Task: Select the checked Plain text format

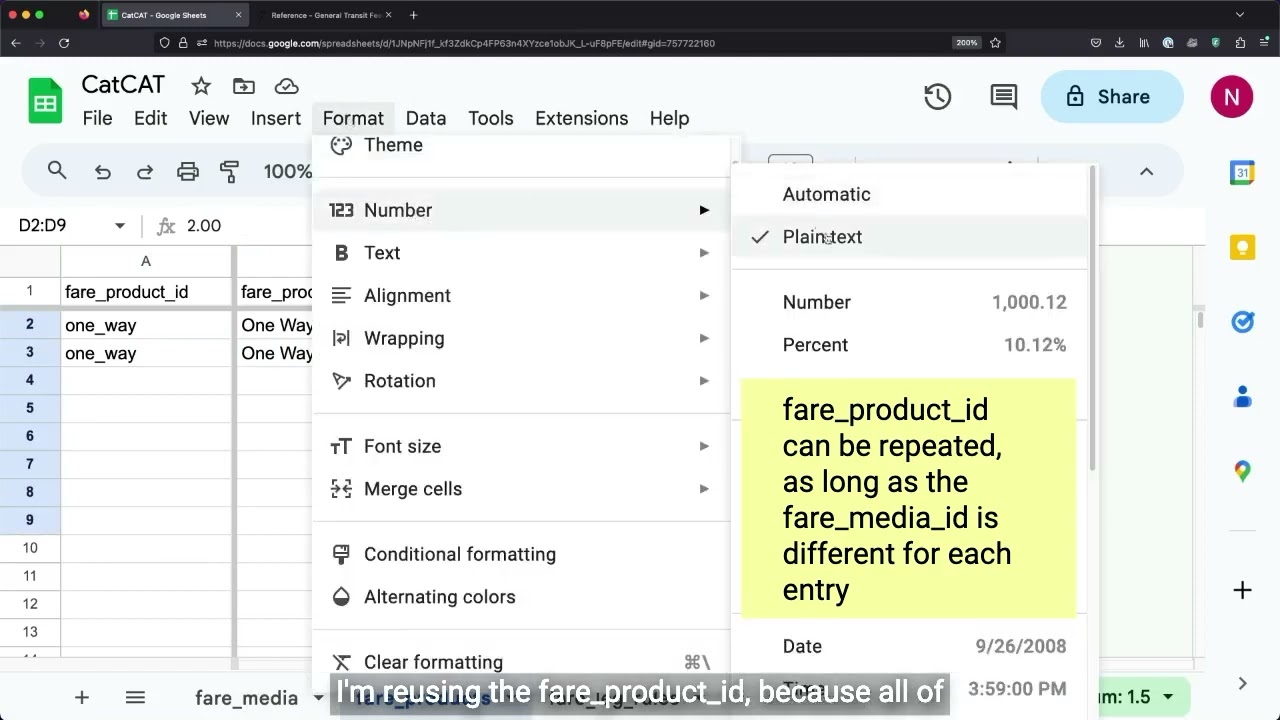Action: point(908,237)
